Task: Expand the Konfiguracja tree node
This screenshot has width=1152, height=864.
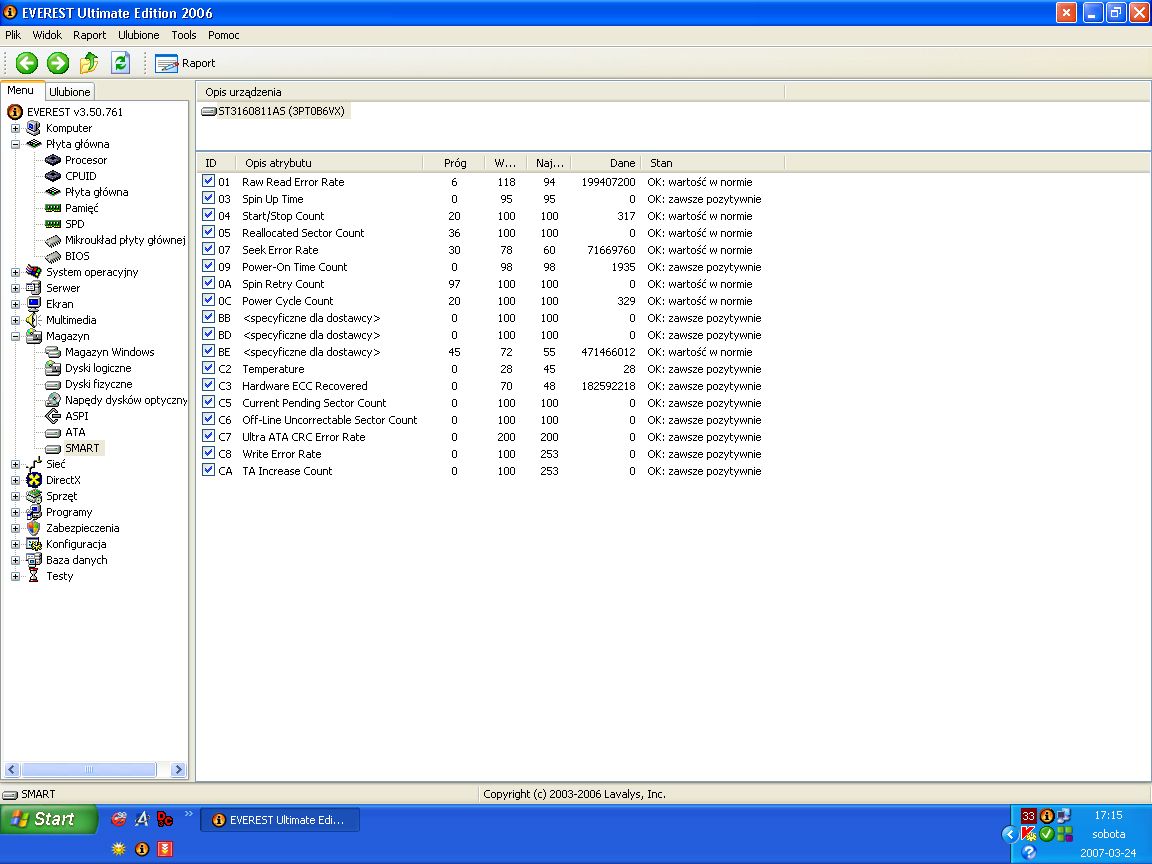Action: coord(15,544)
